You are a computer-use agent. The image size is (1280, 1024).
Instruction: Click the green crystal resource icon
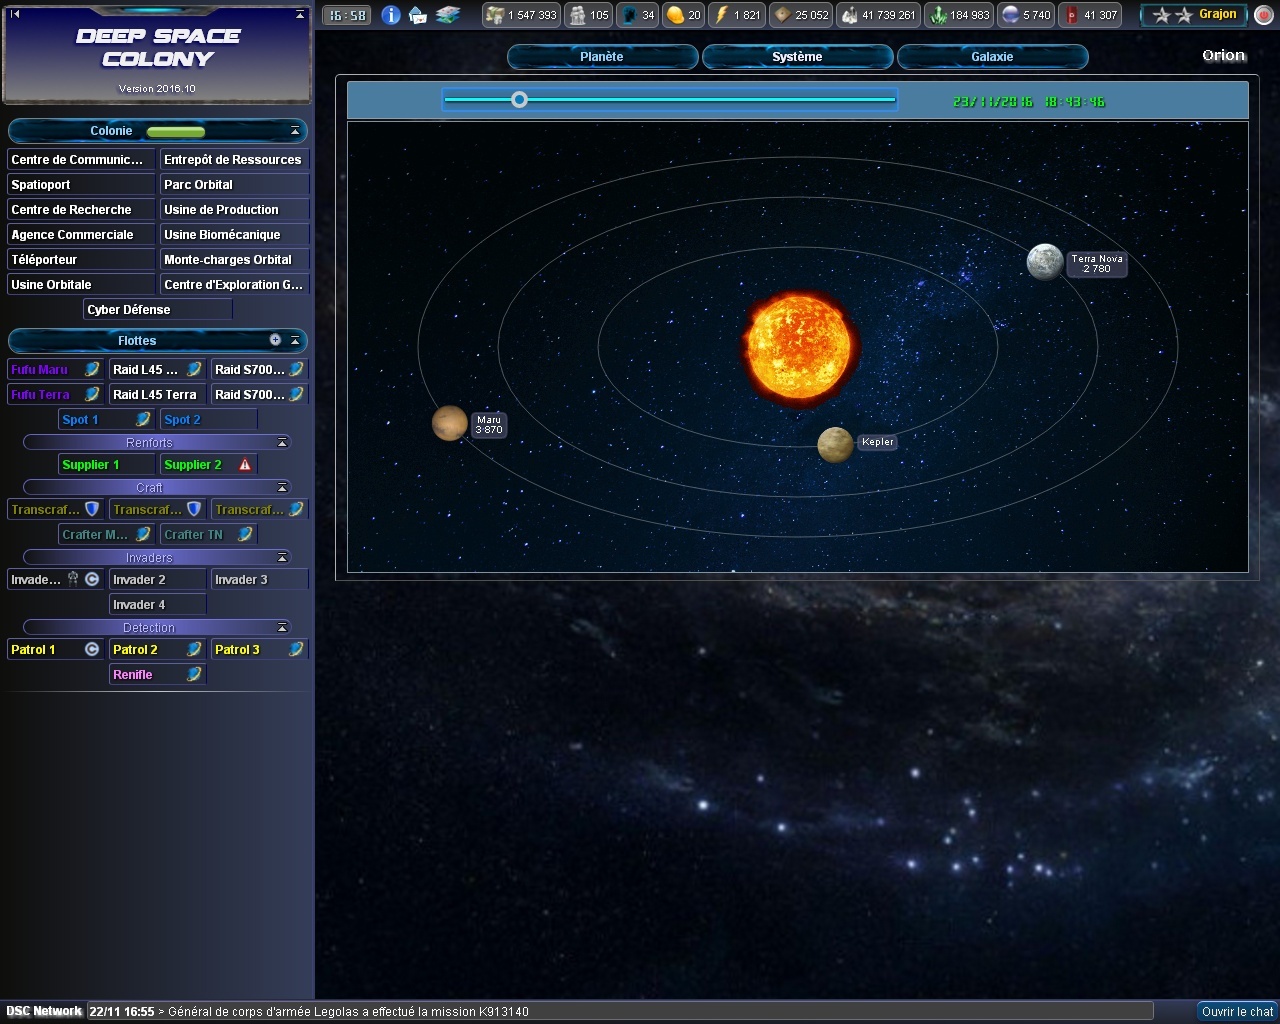point(938,15)
